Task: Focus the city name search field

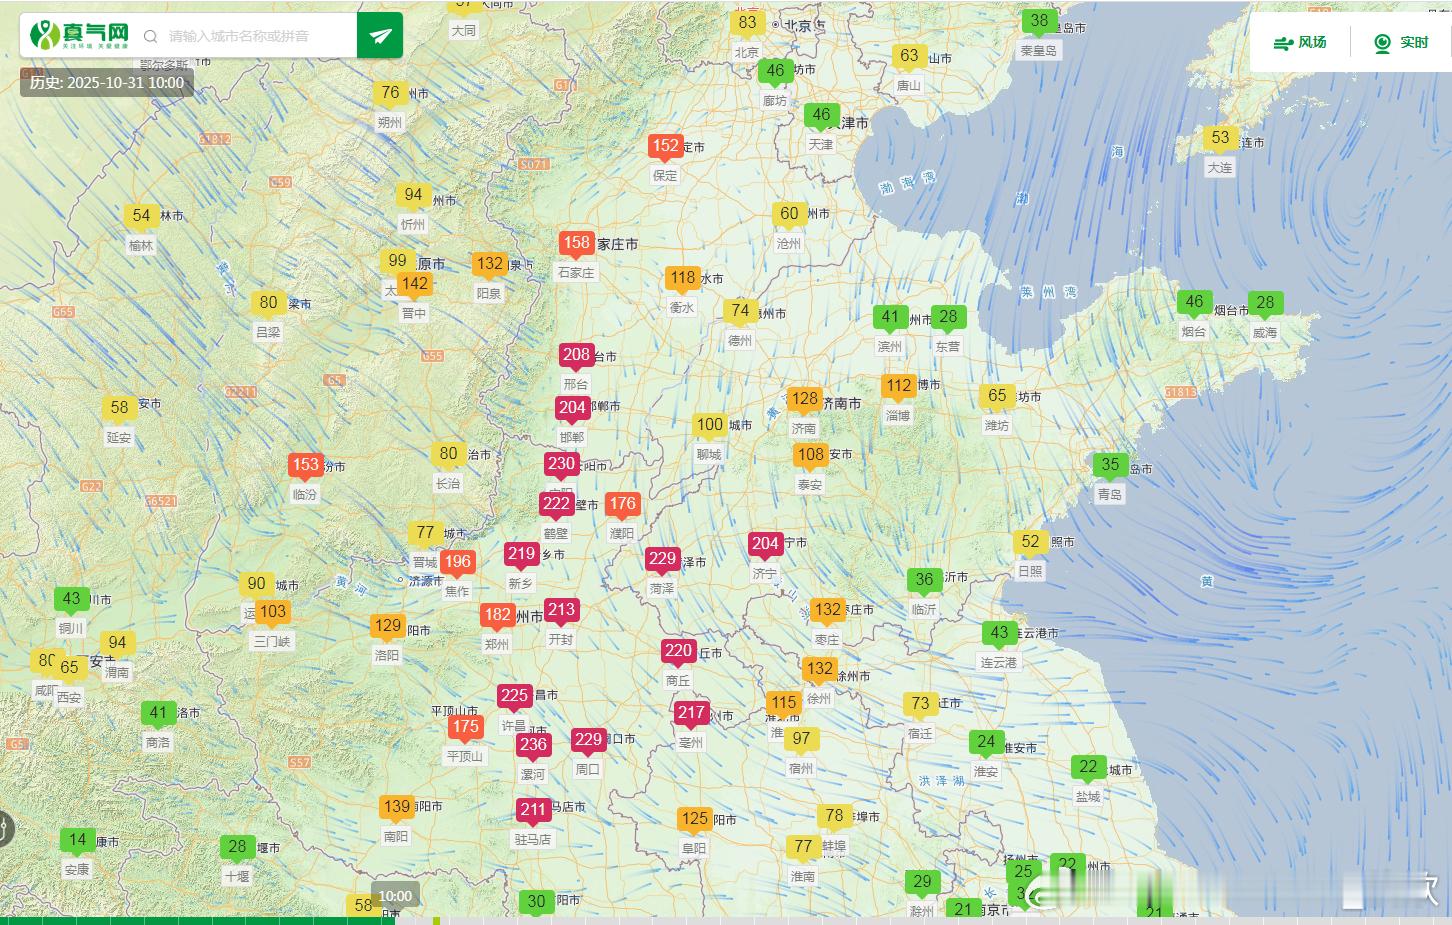Action: point(258,36)
